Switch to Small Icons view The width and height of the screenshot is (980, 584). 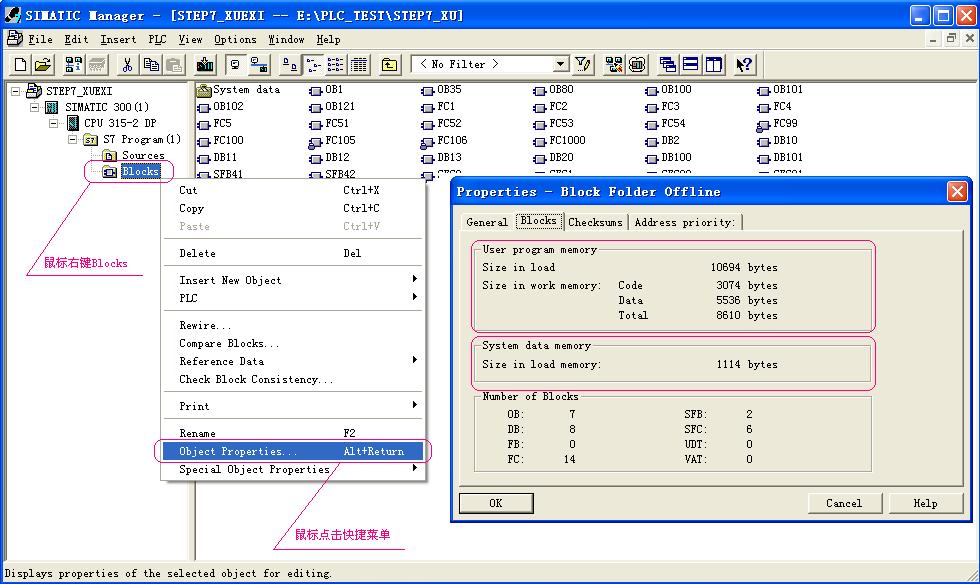click(313, 64)
